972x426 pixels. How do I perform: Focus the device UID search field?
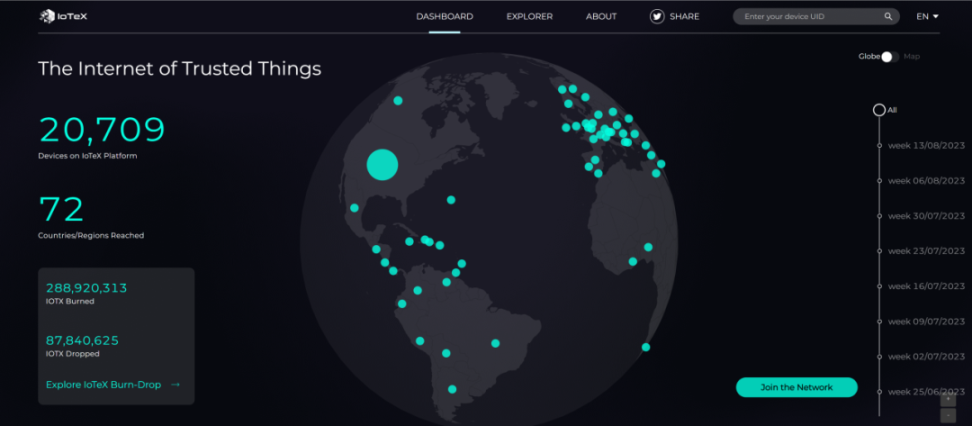click(x=816, y=17)
